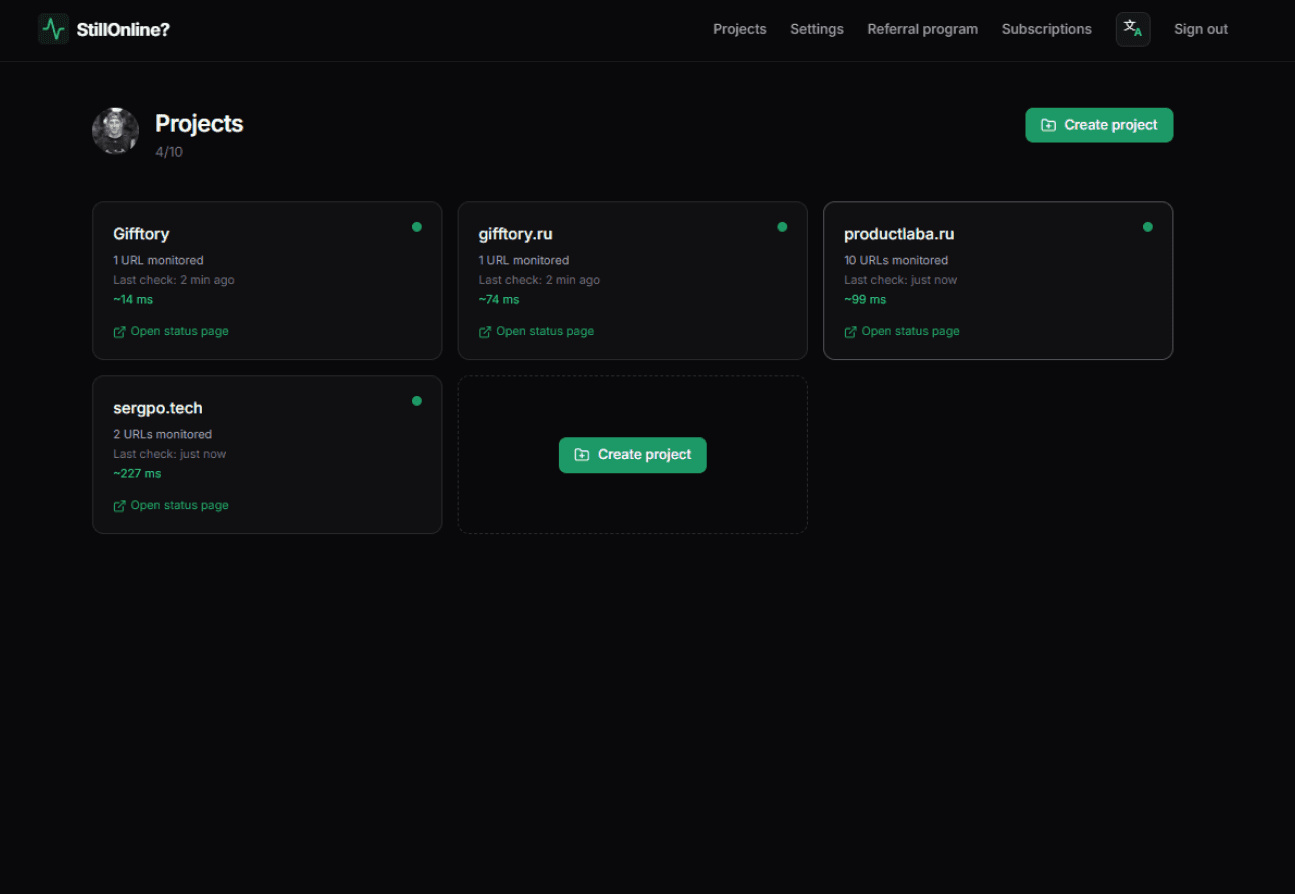The image size is (1295, 894).
Task: Open status page for Gifftory
Action: pos(171,331)
